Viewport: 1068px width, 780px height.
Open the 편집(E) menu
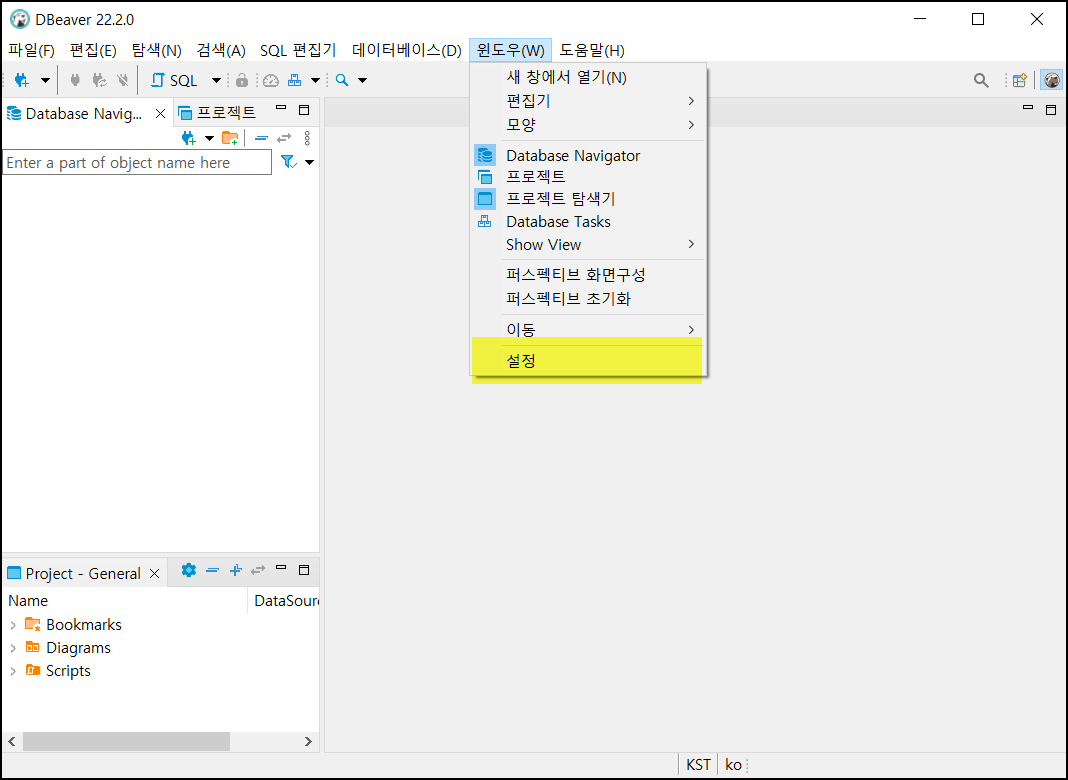tap(93, 50)
